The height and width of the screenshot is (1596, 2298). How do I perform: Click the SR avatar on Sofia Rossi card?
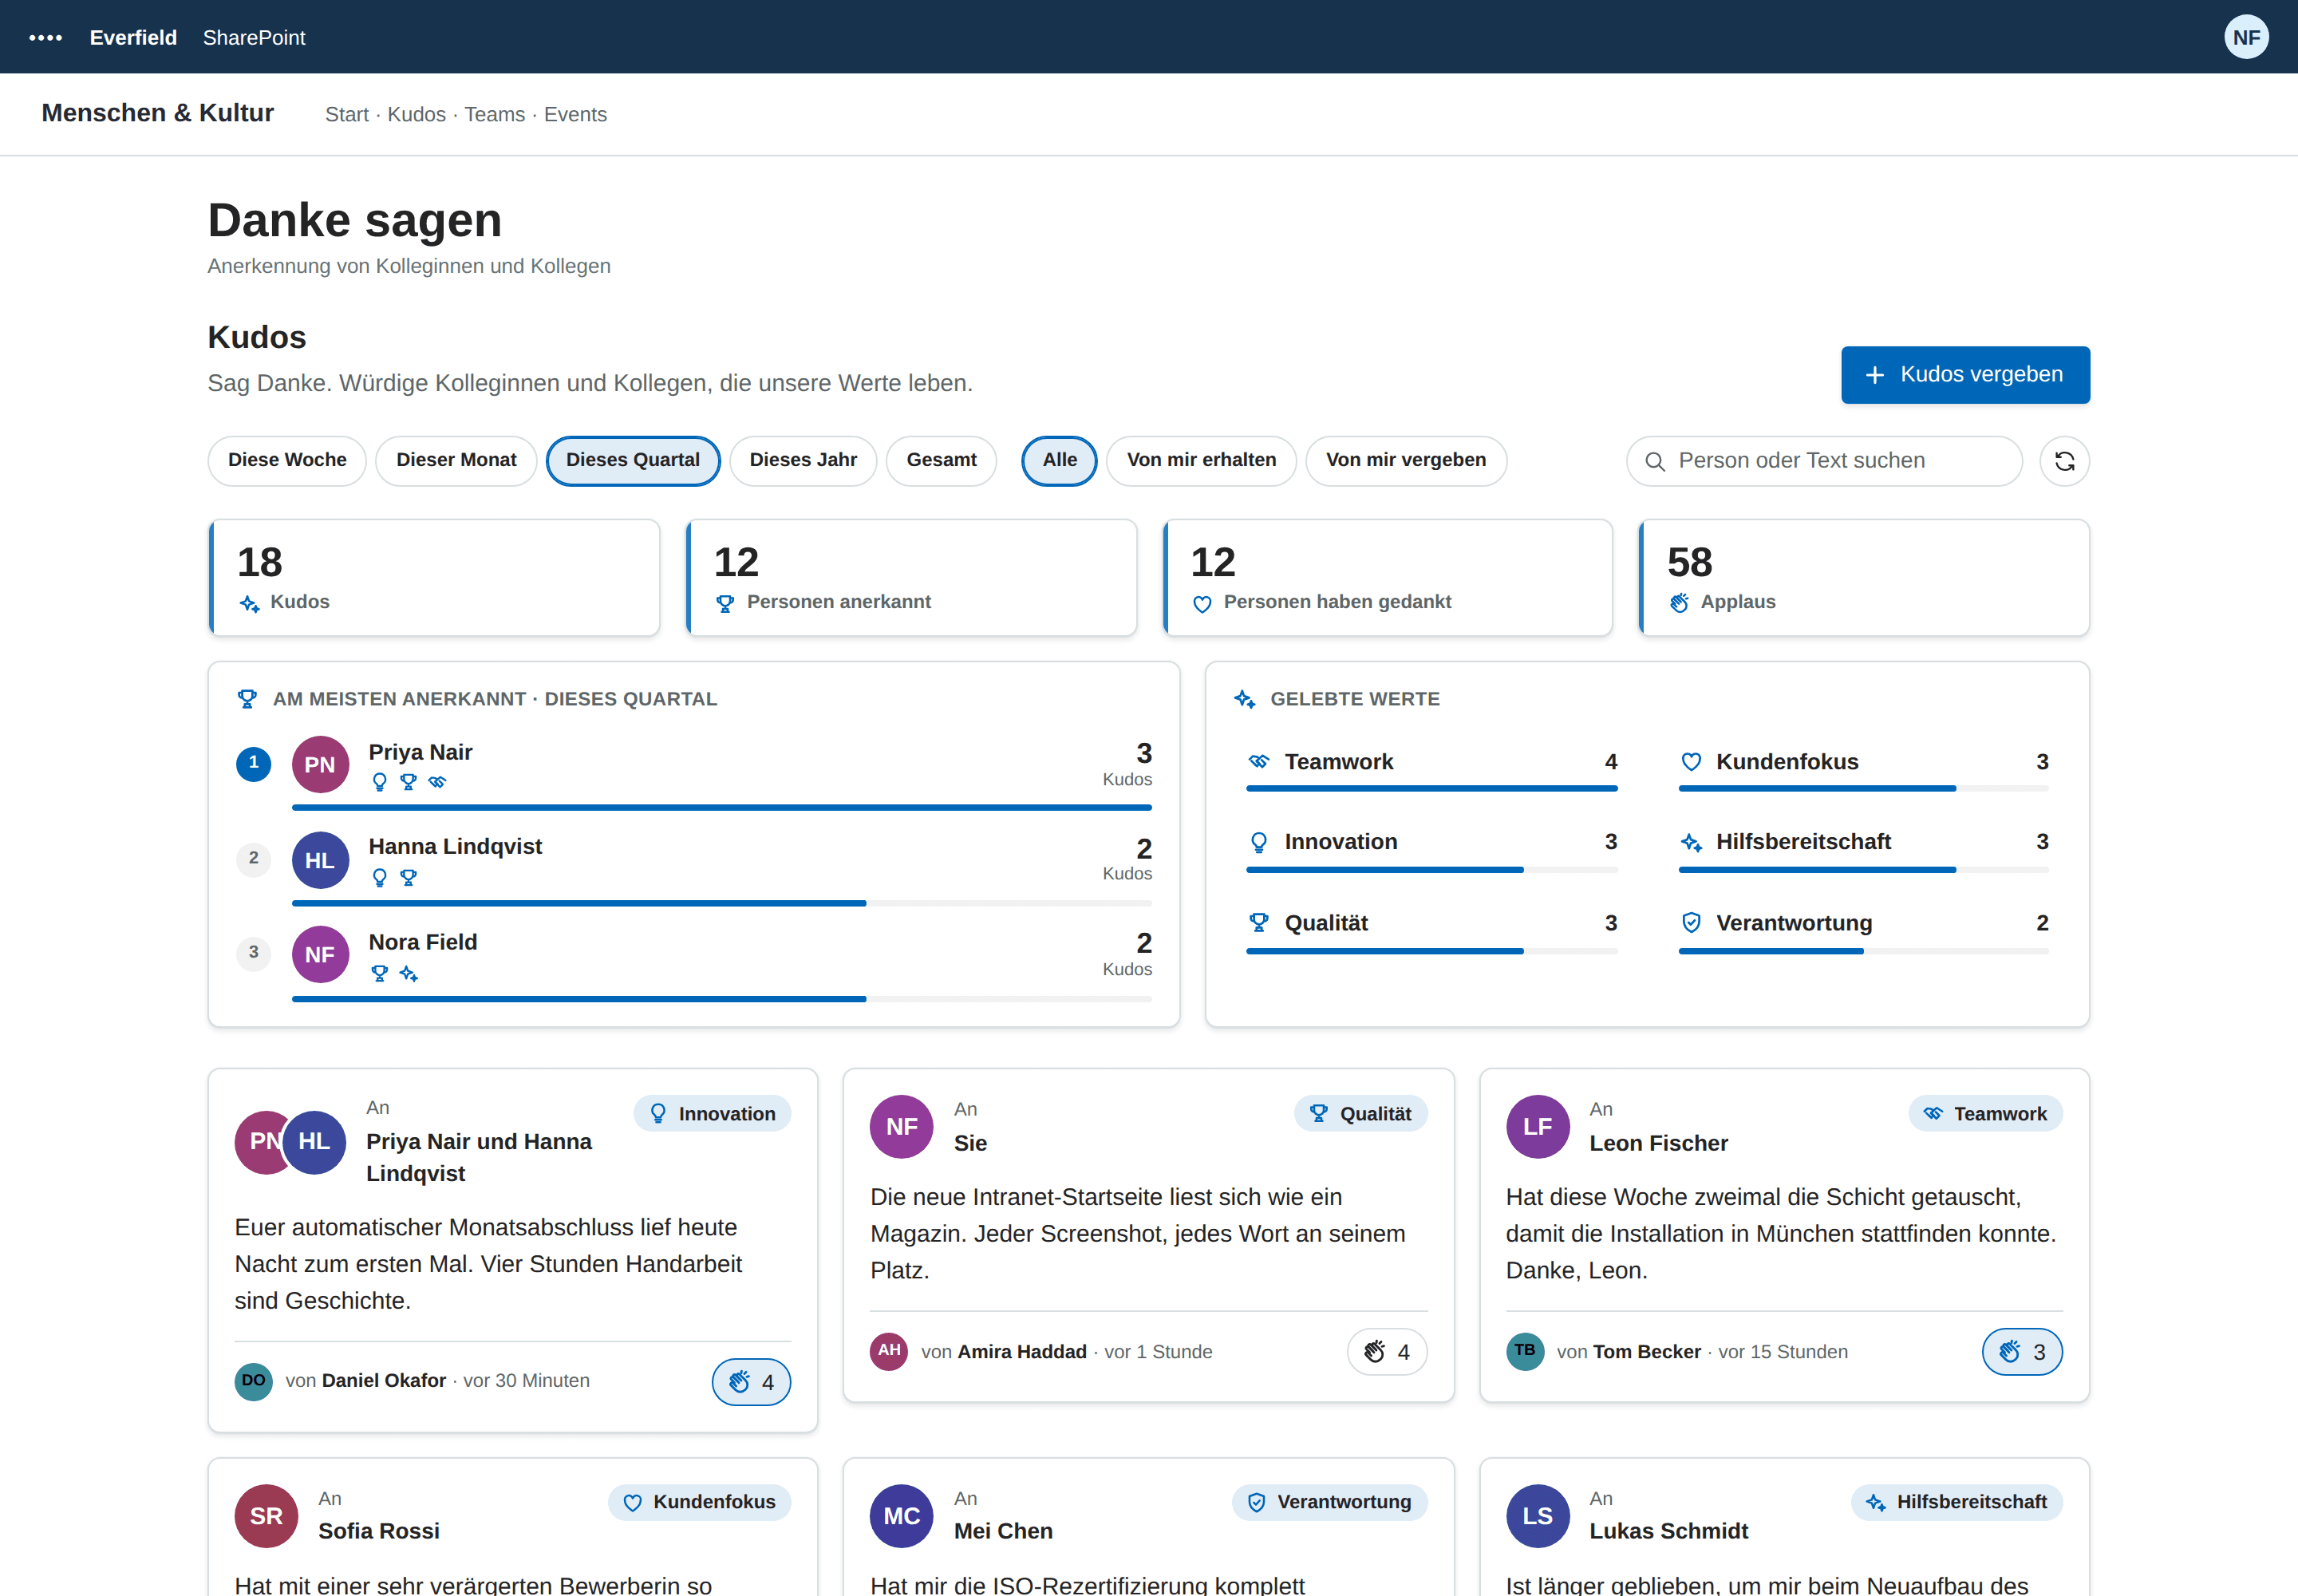tap(266, 1516)
